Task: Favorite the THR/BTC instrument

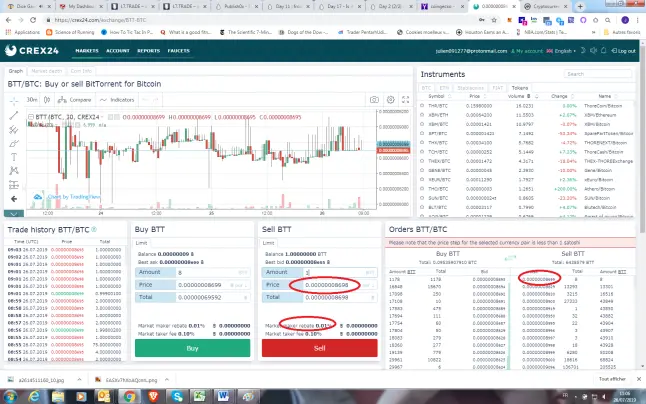Action: tap(422, 106)
